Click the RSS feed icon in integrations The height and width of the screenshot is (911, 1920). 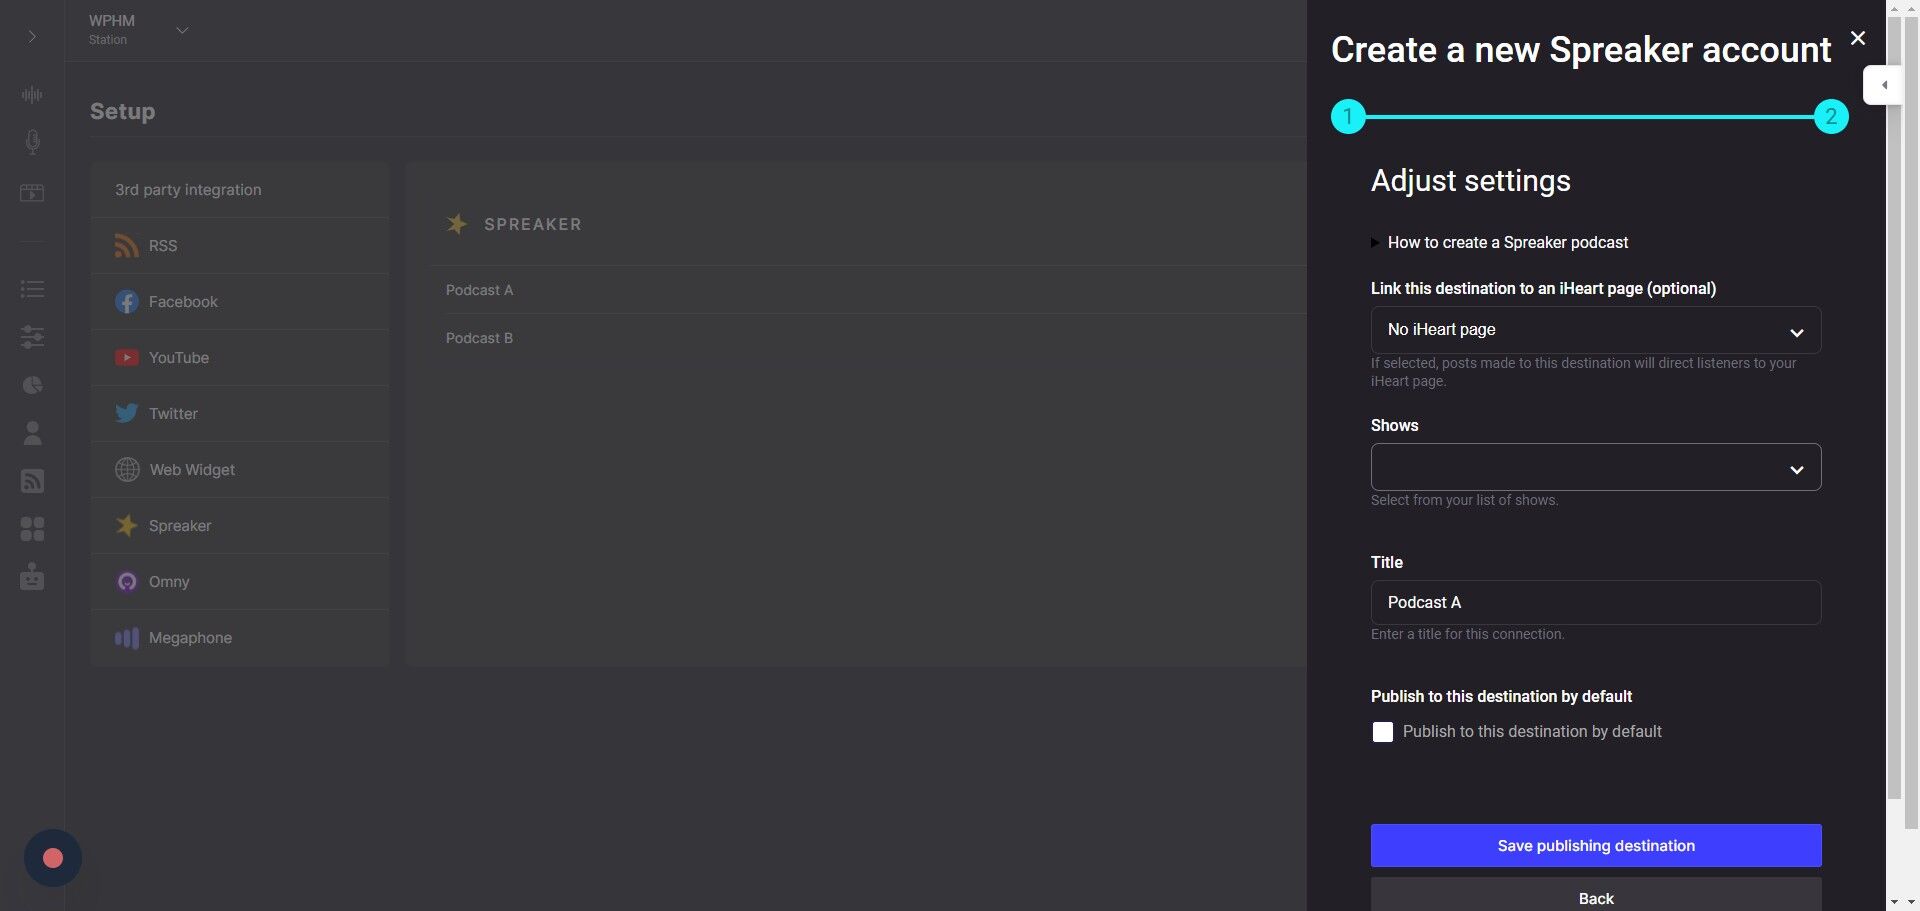coord(126,246)
